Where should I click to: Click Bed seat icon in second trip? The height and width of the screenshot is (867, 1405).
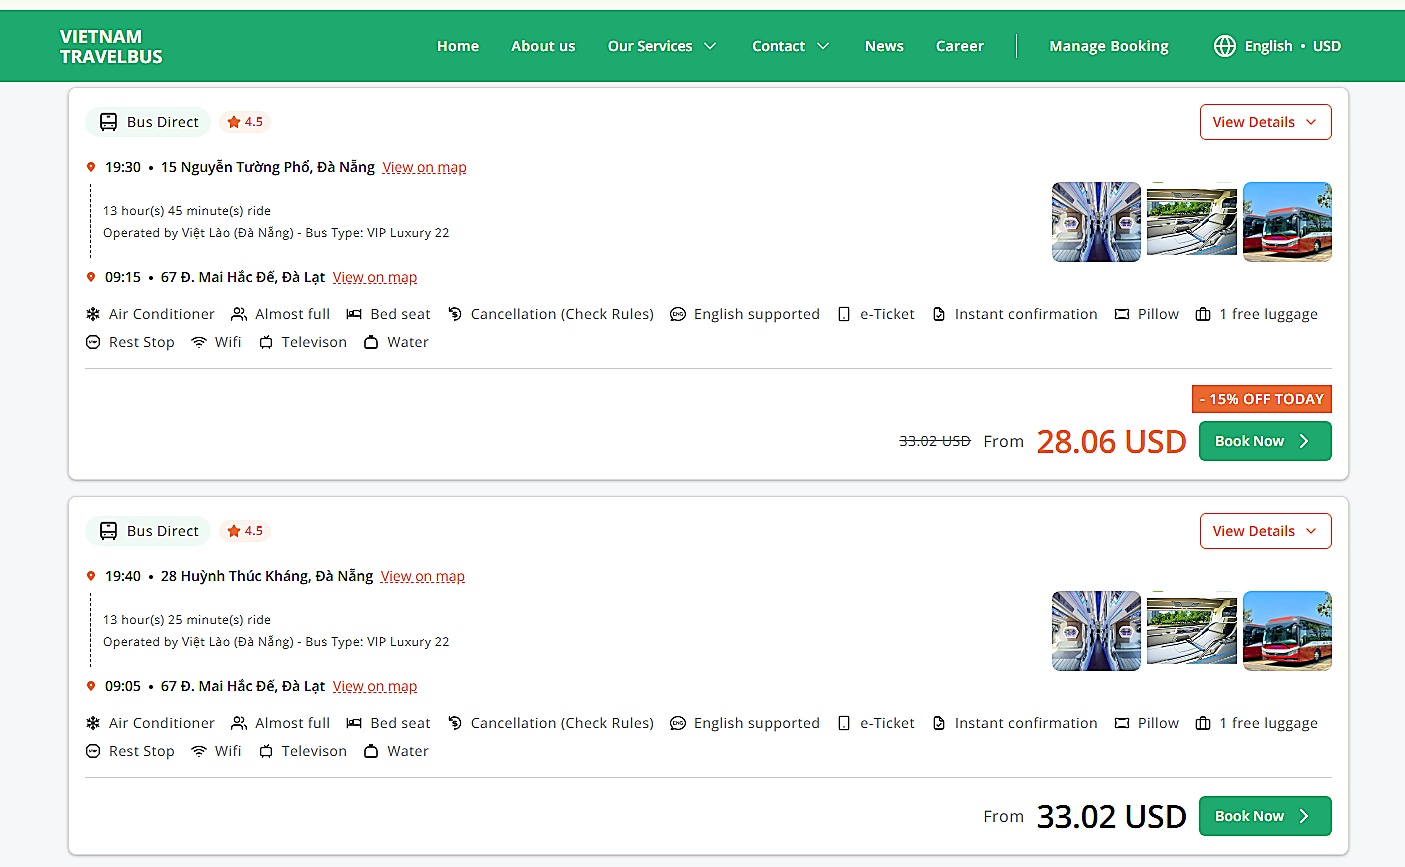click(x=354, y=723)
